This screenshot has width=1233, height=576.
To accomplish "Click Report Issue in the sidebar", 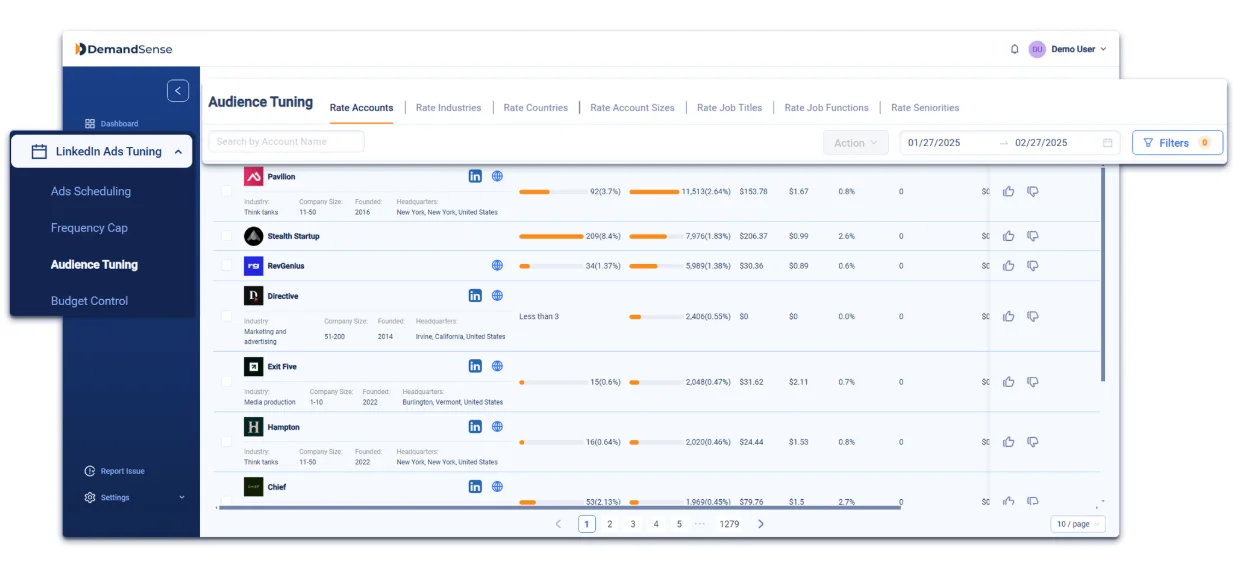I will (114, 471).
